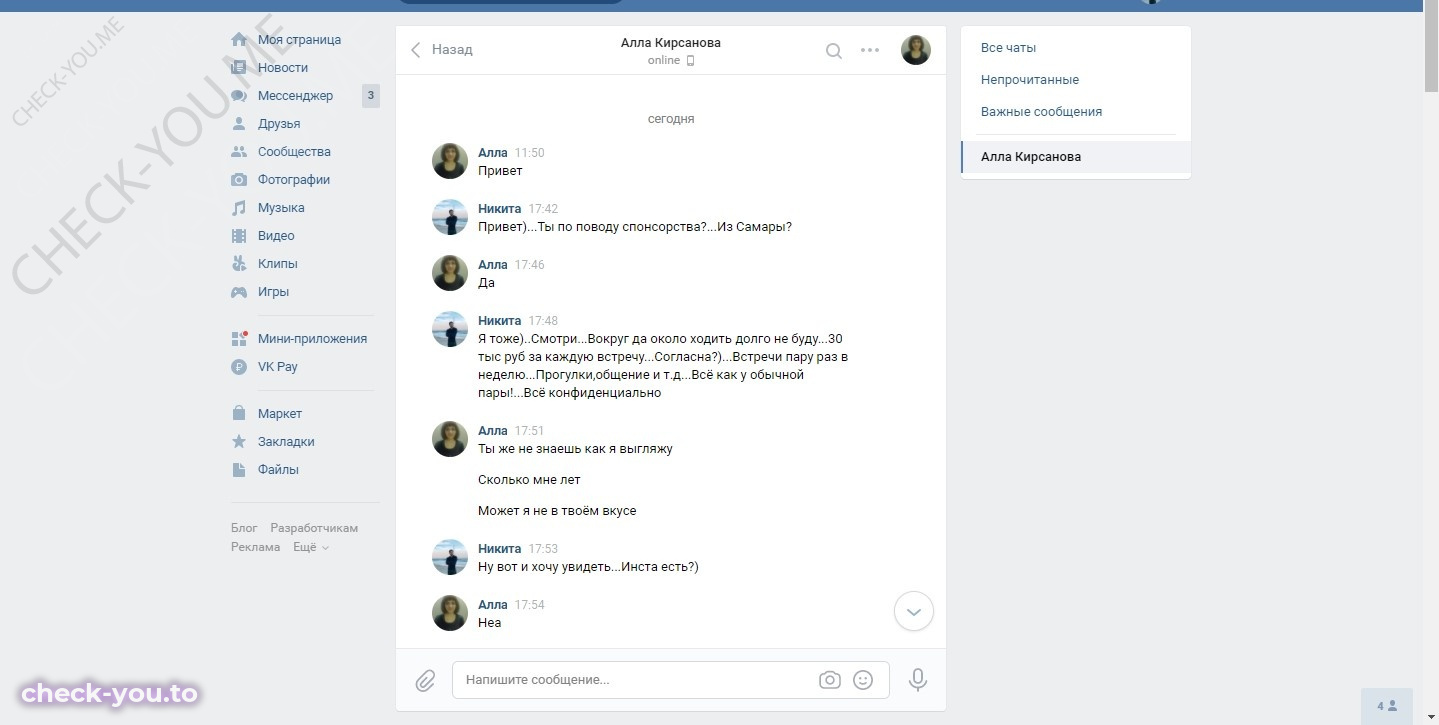Select the message "Сколько мне лет"

529,480
